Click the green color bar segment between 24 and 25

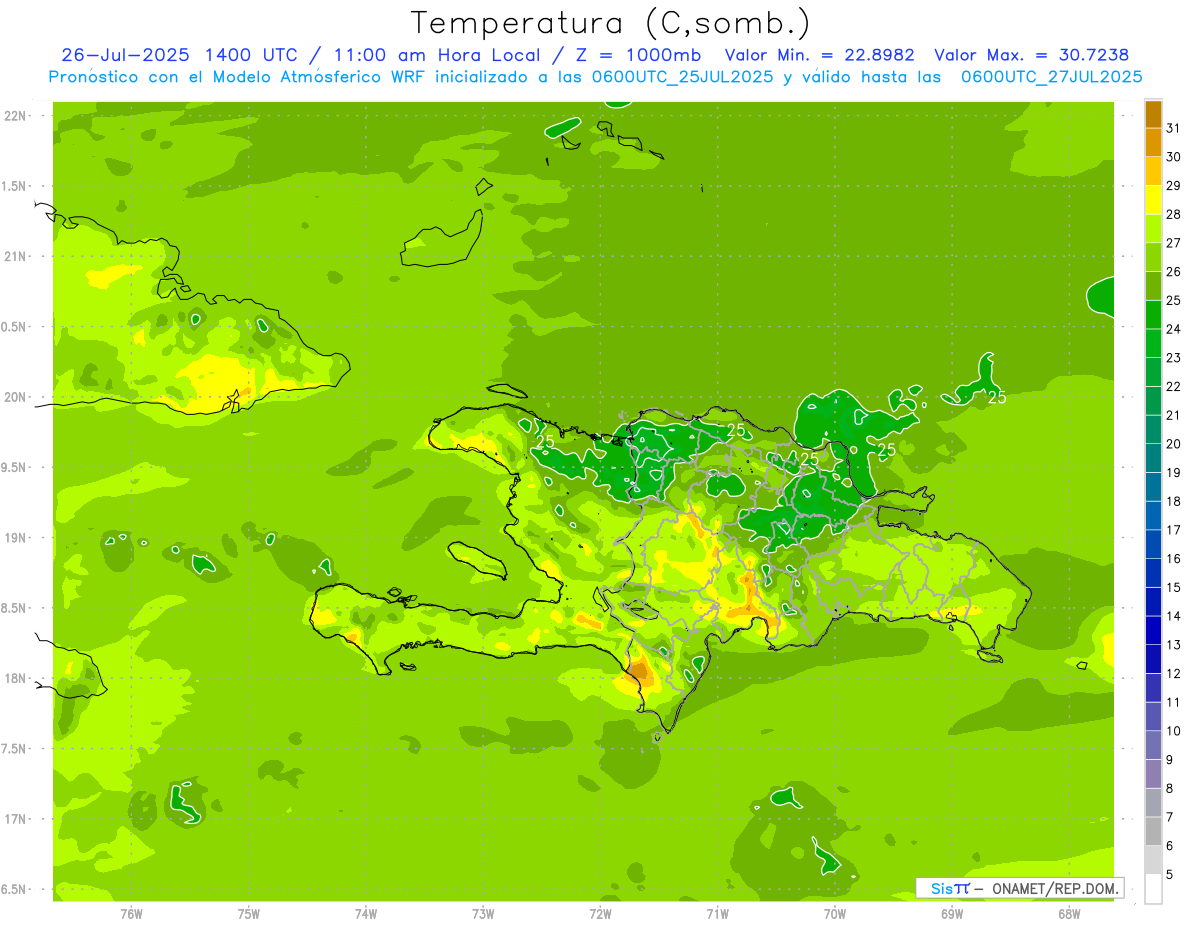pos(1153,315)
